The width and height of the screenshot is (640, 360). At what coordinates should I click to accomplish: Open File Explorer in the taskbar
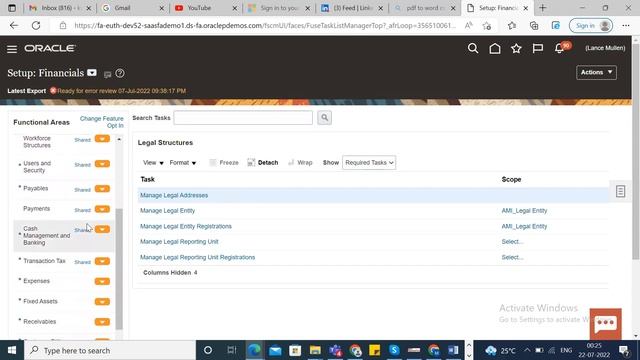pos(315,350)
